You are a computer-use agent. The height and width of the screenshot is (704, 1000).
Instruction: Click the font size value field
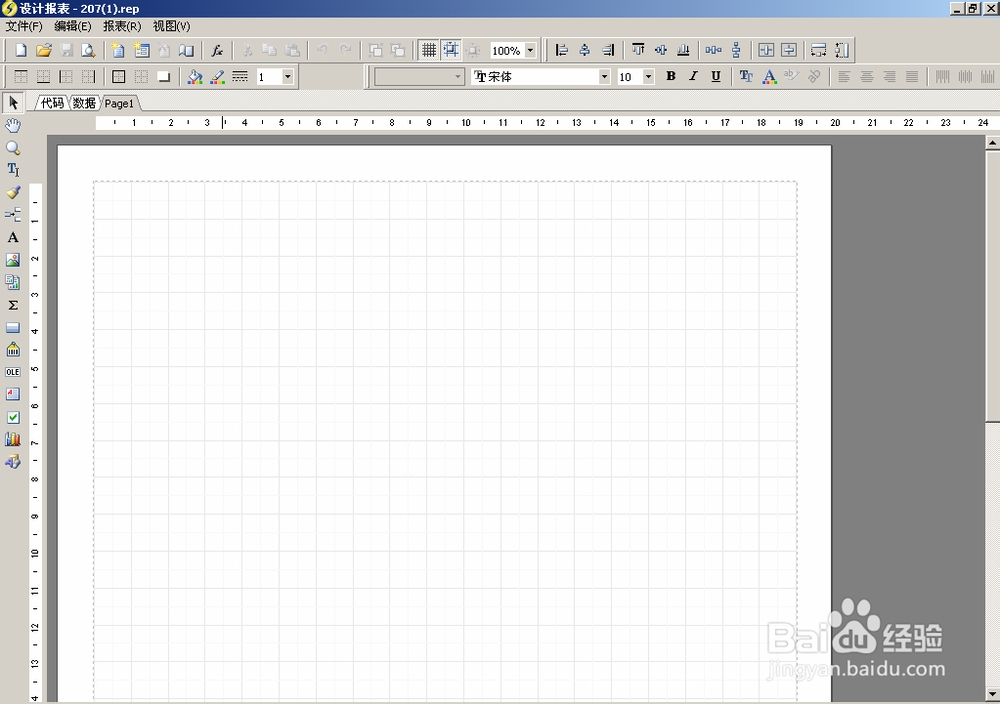click(x=630, y=77)
